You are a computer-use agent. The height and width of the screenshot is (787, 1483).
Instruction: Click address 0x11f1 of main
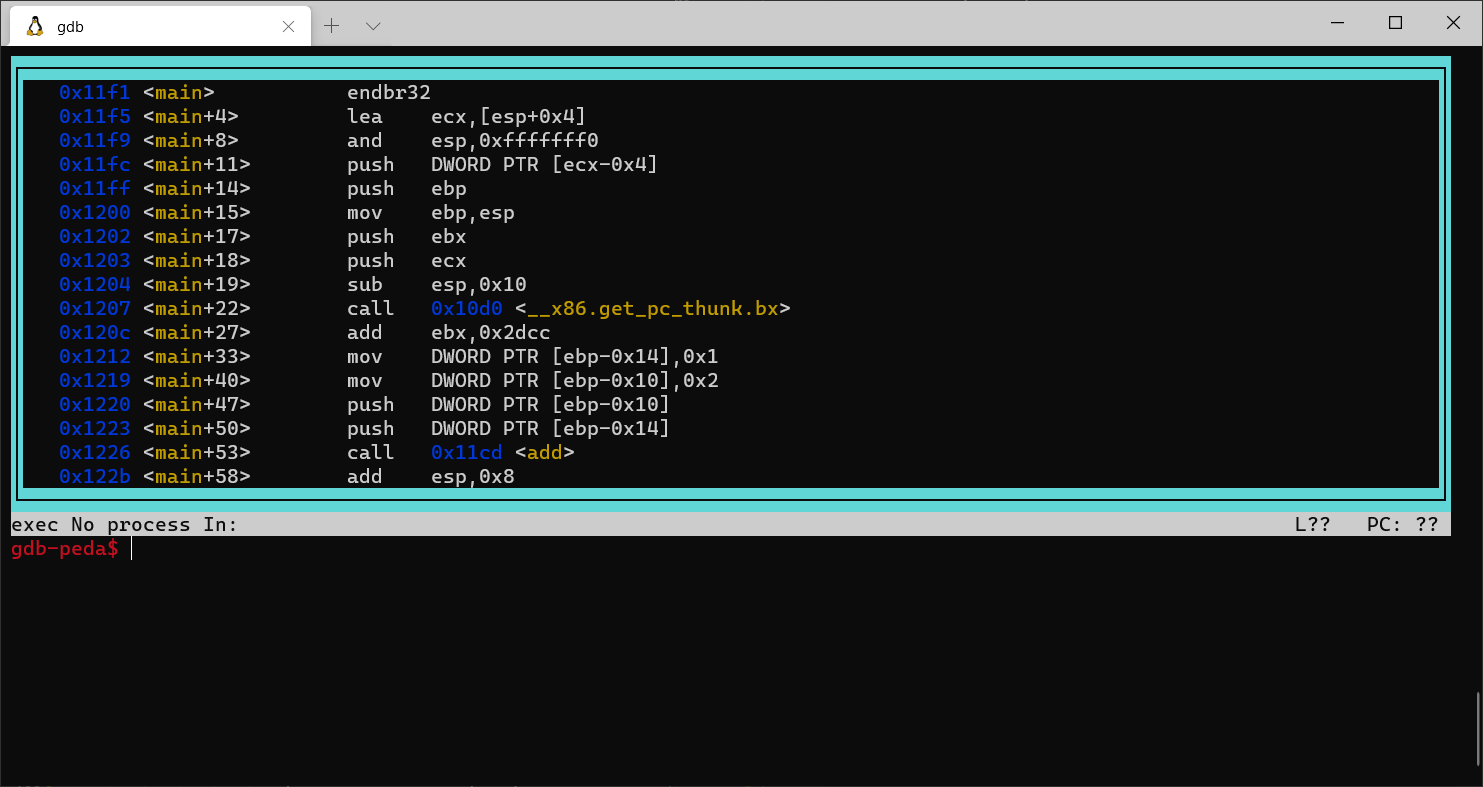95,92
